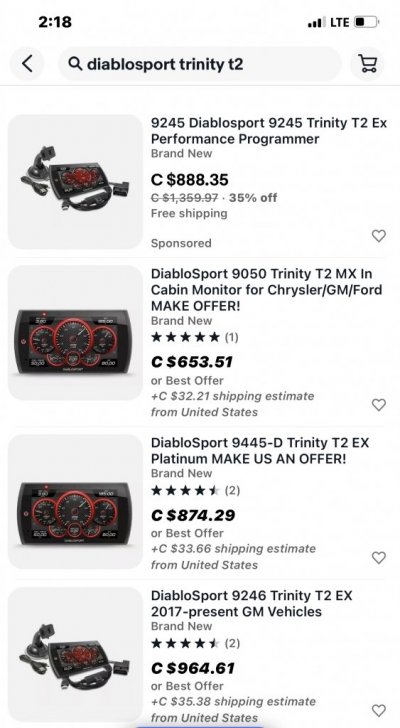View star rating for 9246 listing
This screenshot has height=728, width=400.
pos(195,643)
